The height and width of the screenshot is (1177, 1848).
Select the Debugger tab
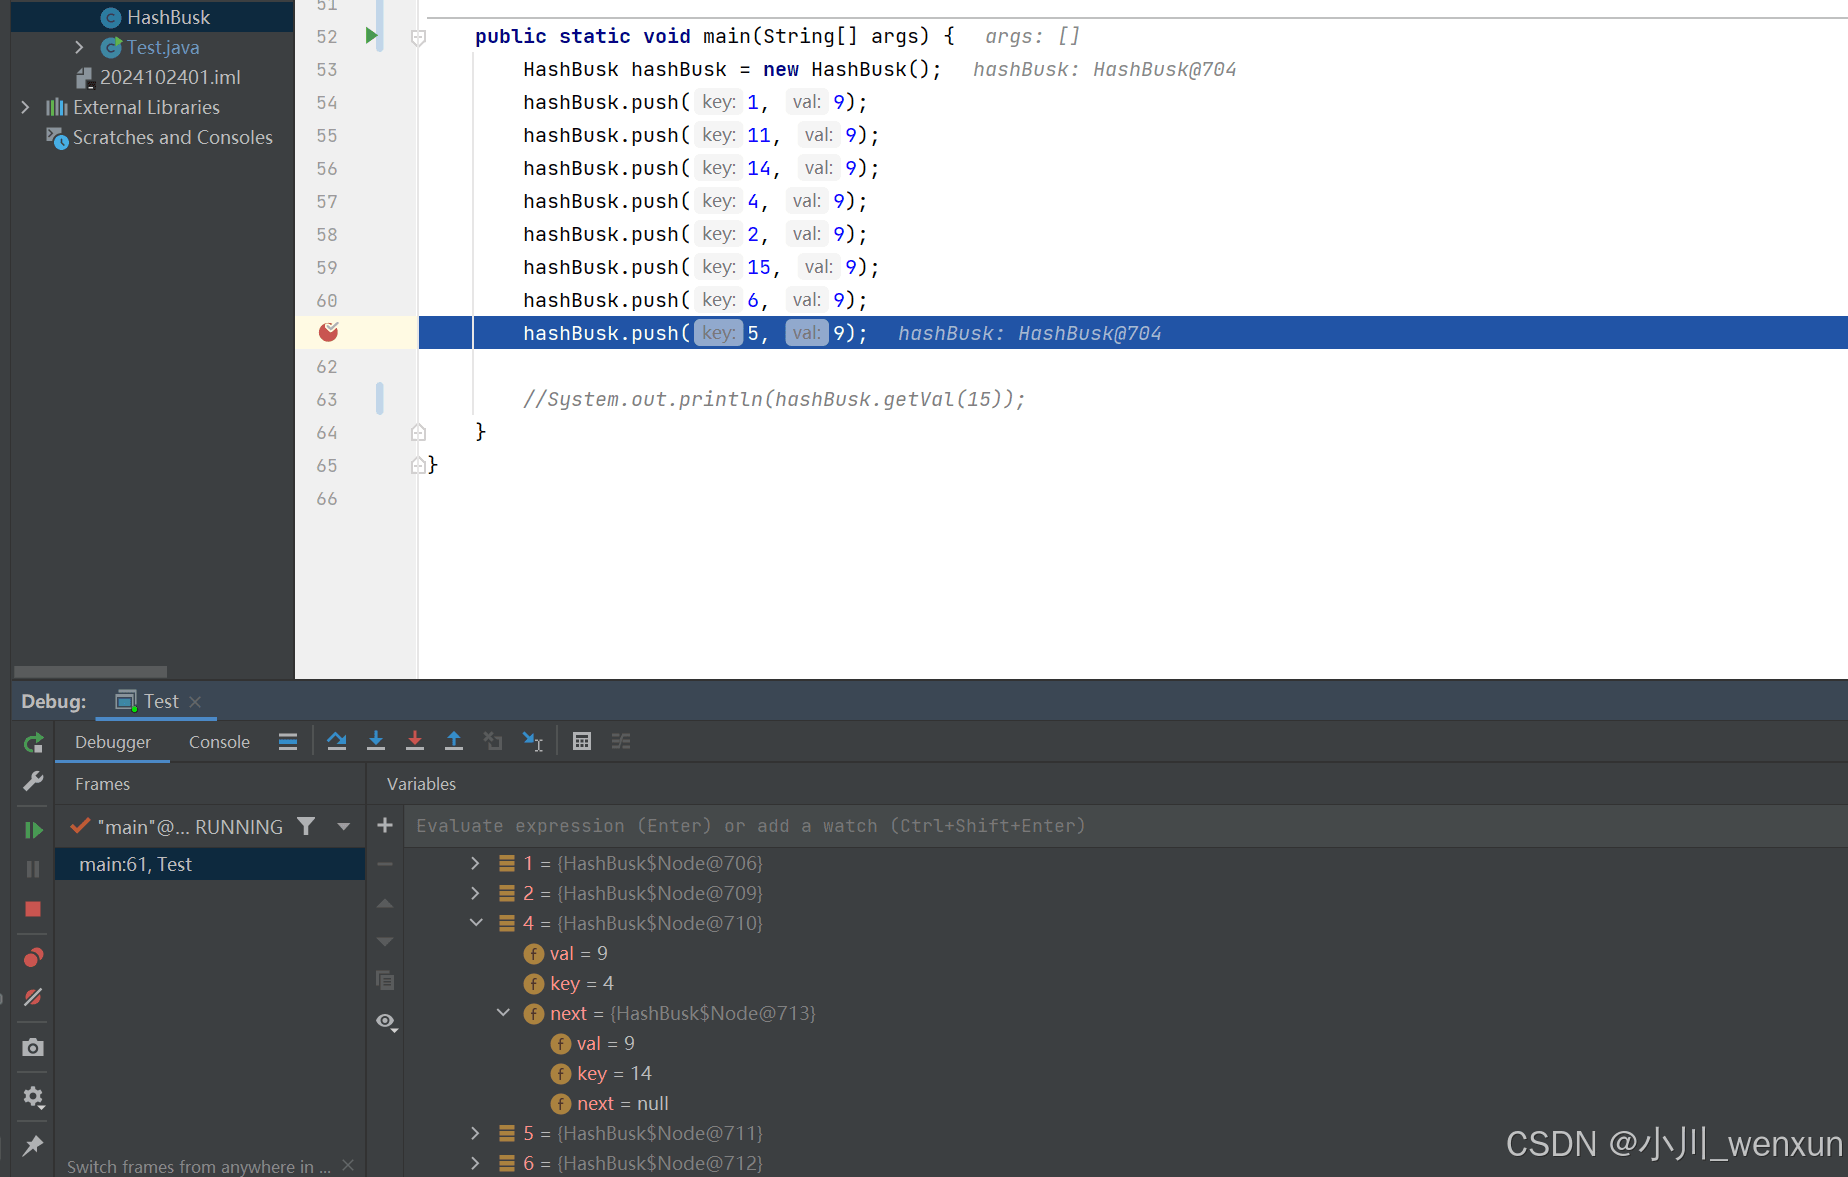click(113, 742)
